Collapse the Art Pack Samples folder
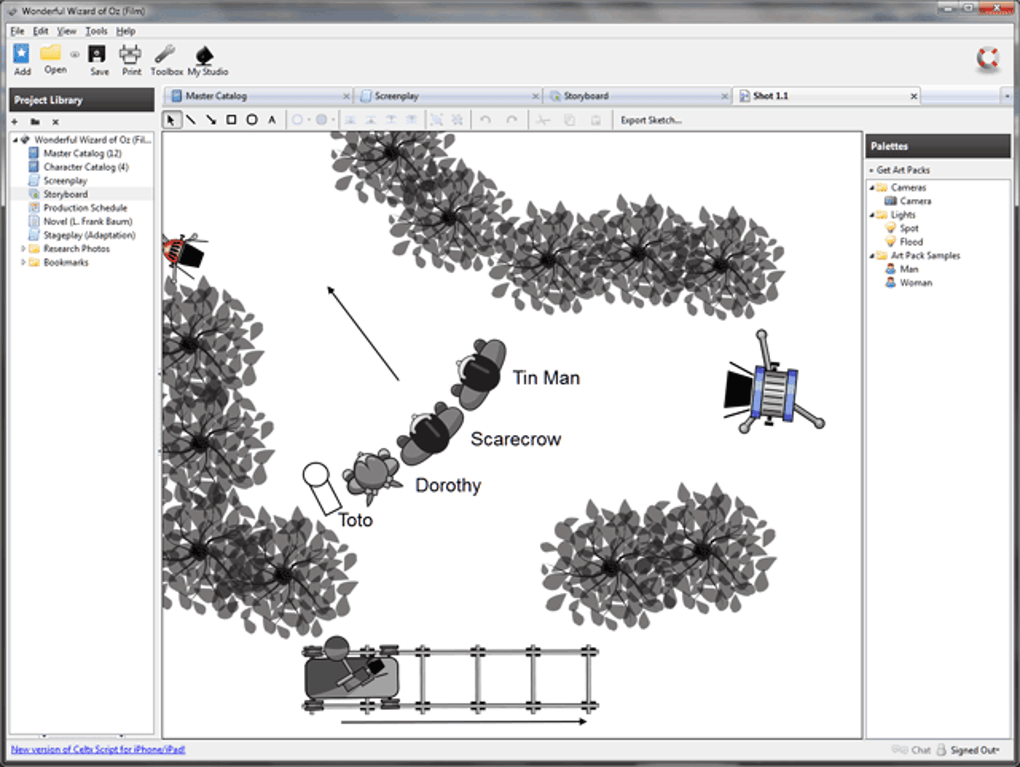This screenshot has width=1020, height=767. 872,256
